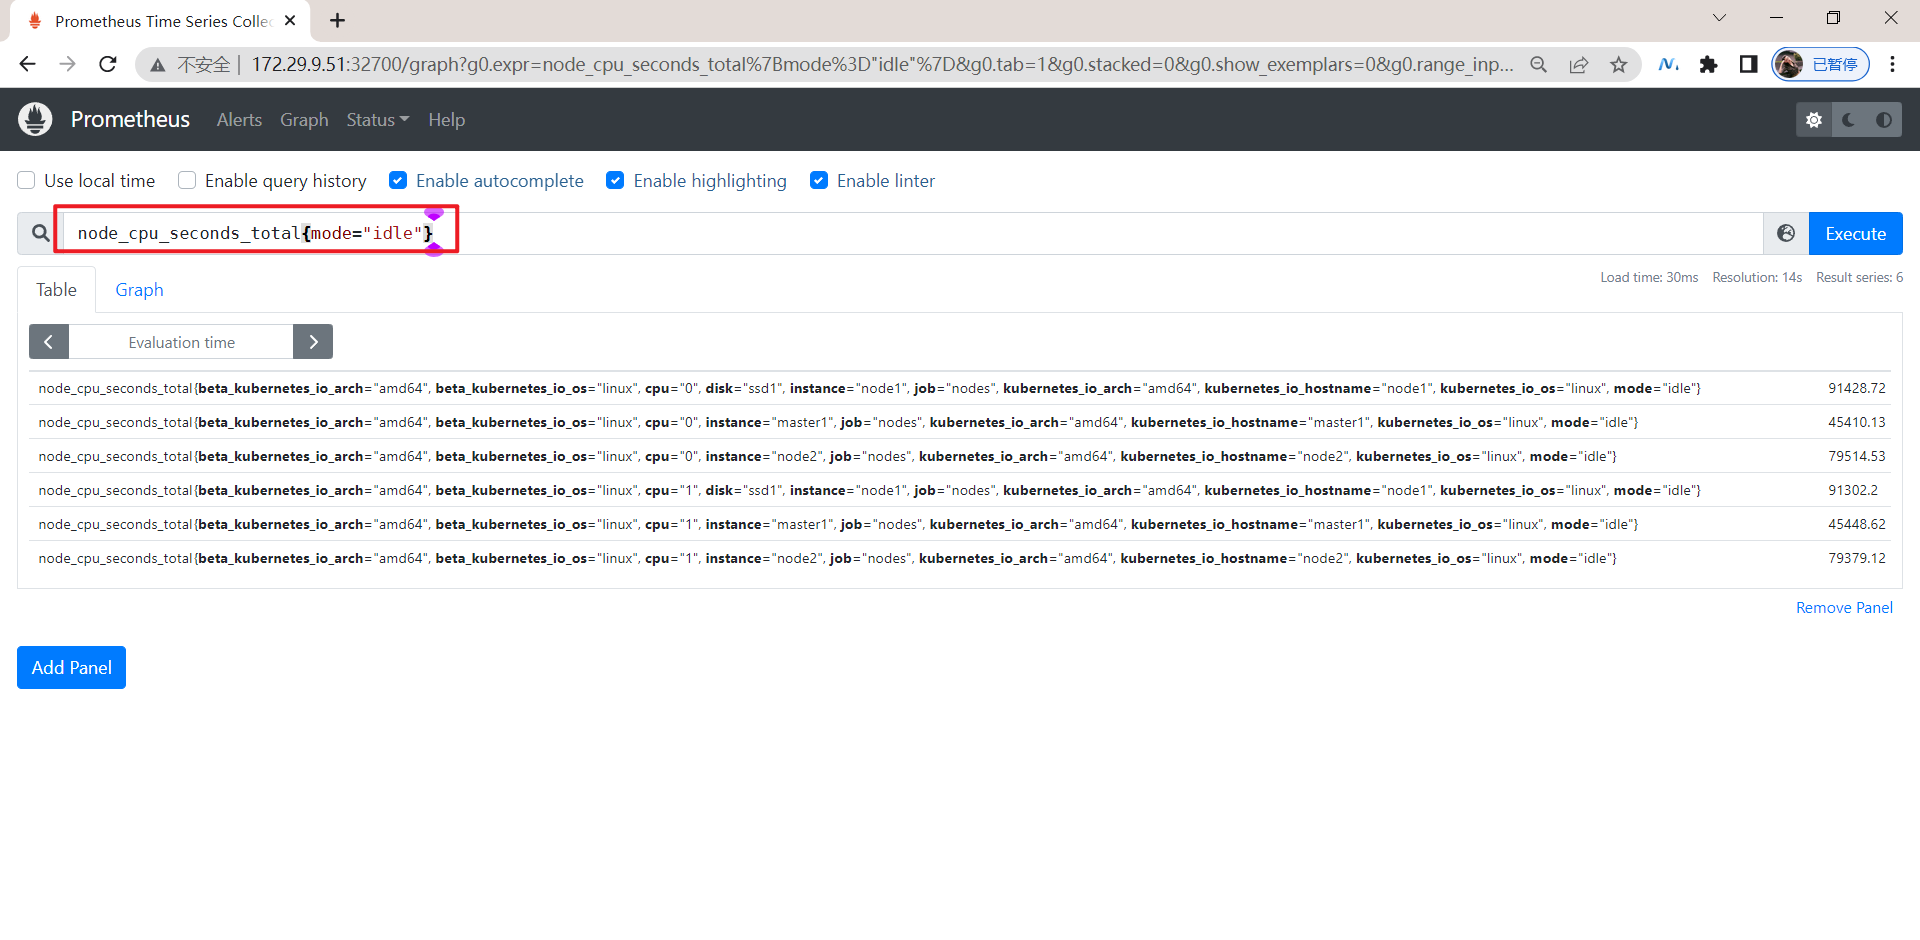Open the Chrome three-dot menu
Viewport: 1920px width, 940px height.
click(1892, 64)
